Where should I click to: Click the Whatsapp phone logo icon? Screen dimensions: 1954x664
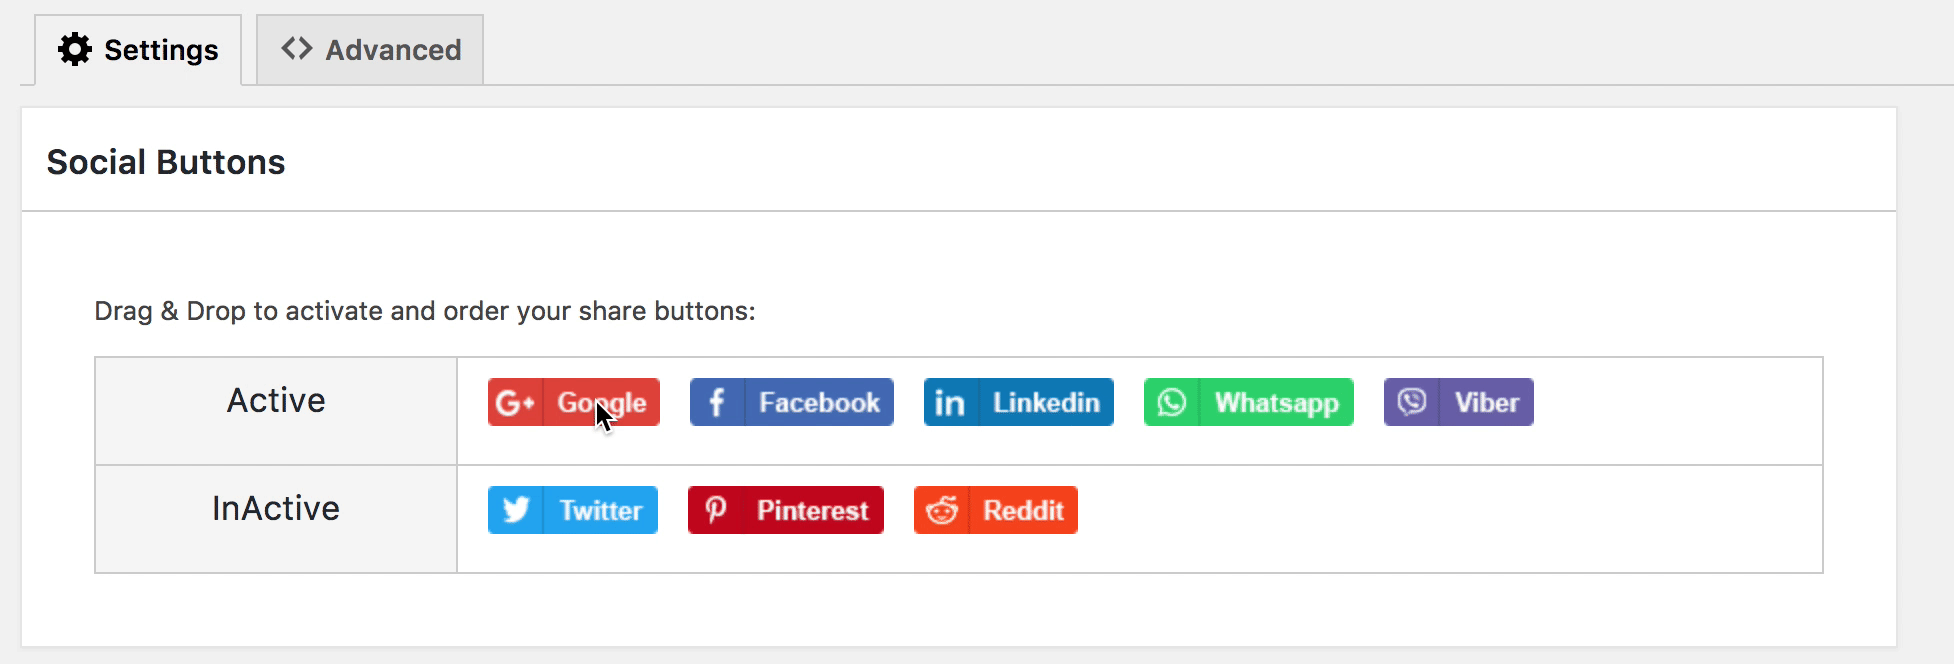(1171, 403)
